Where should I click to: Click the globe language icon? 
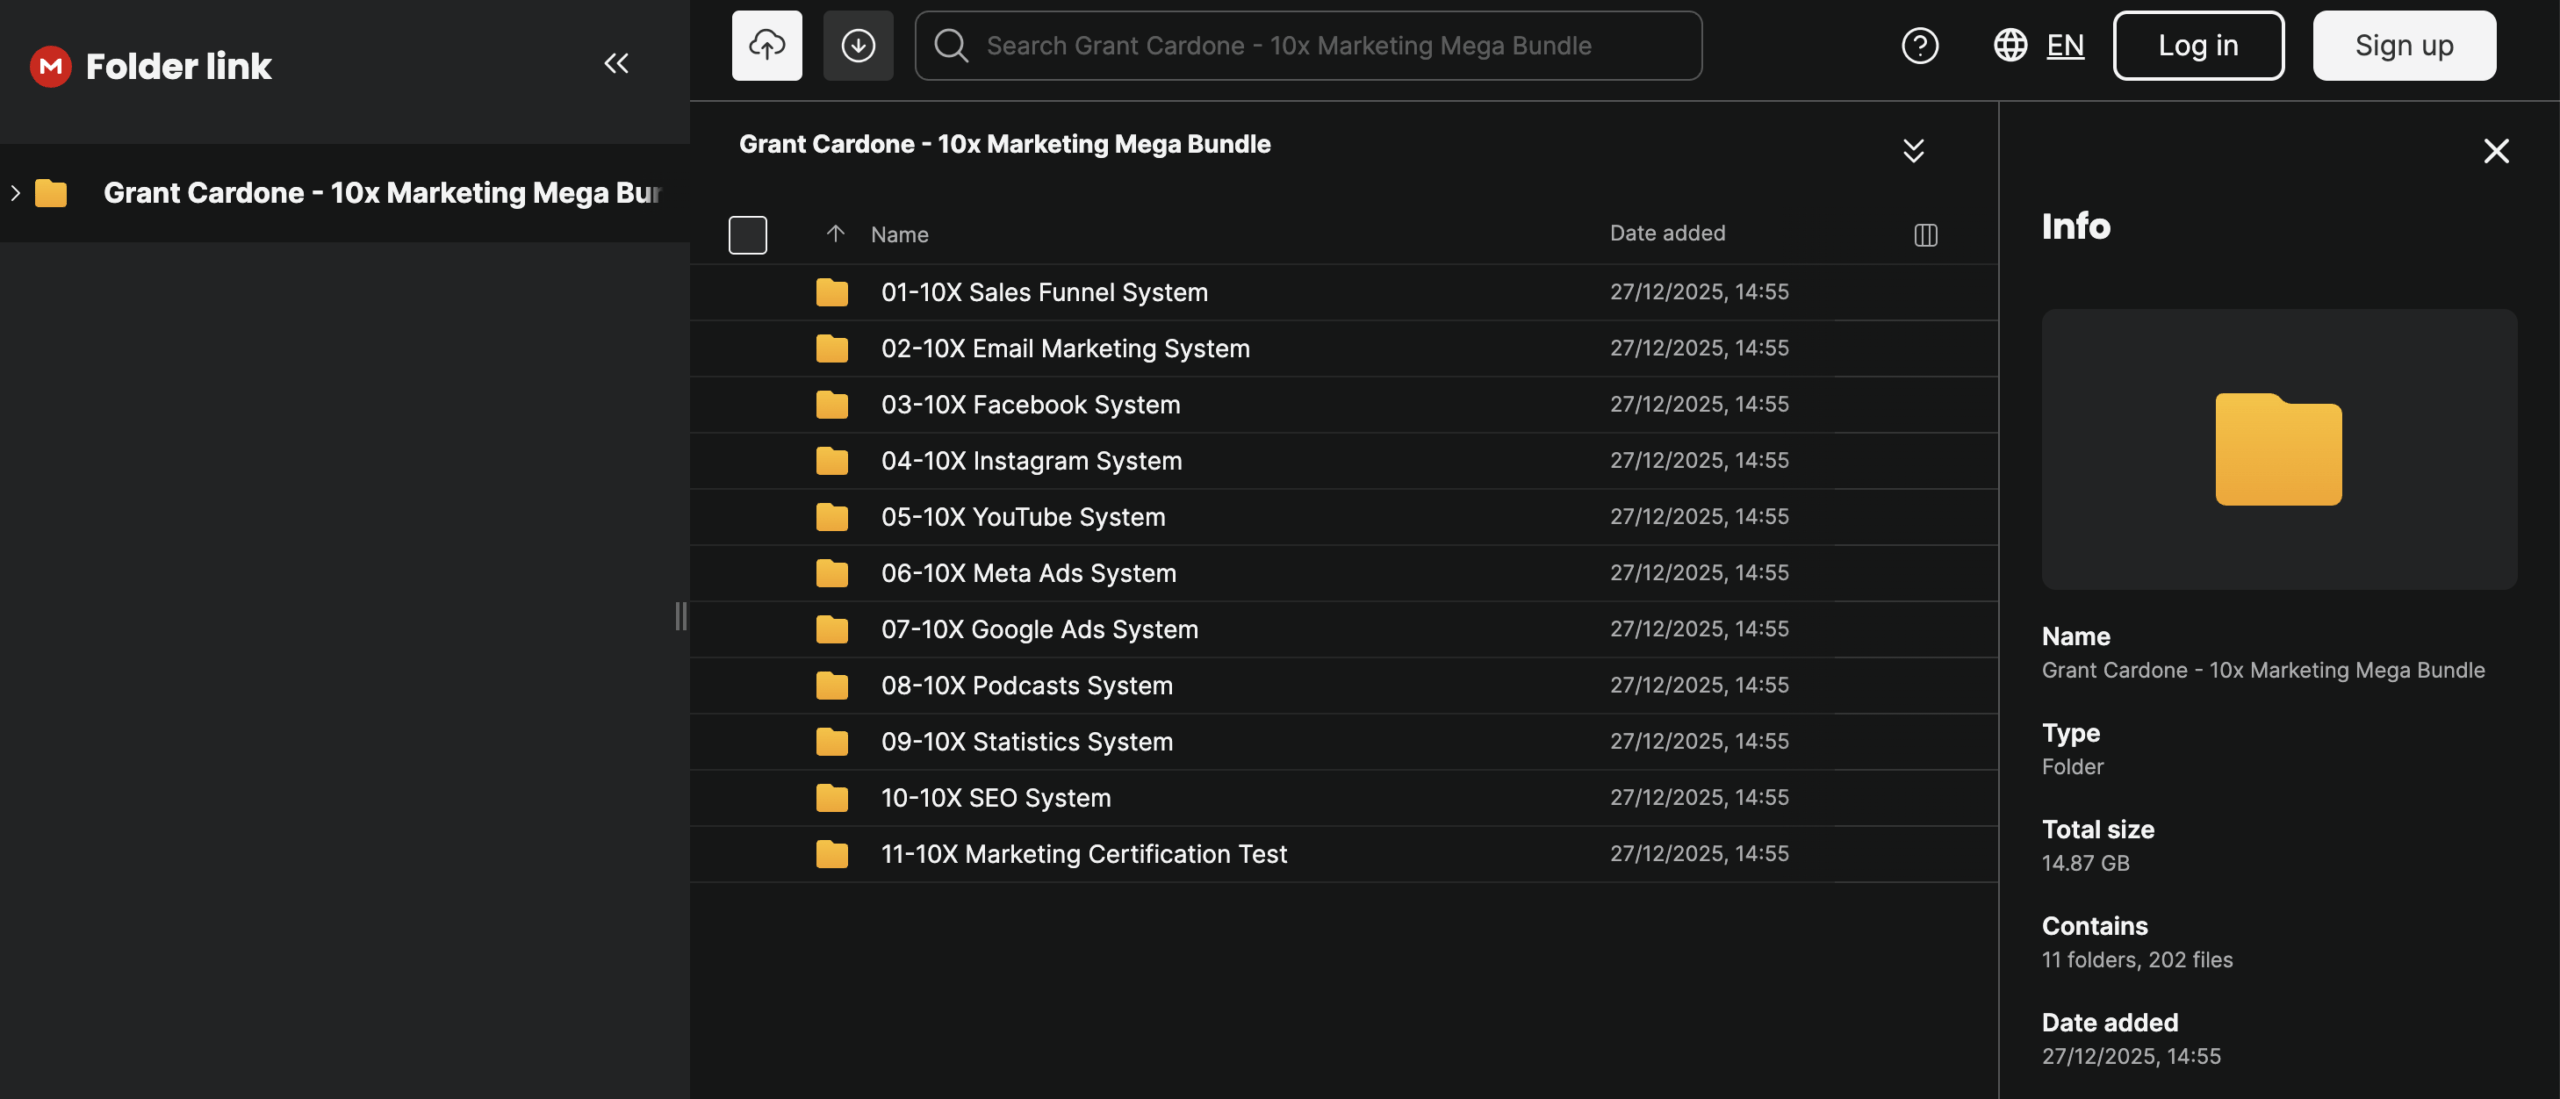[x=2010, y=46]
